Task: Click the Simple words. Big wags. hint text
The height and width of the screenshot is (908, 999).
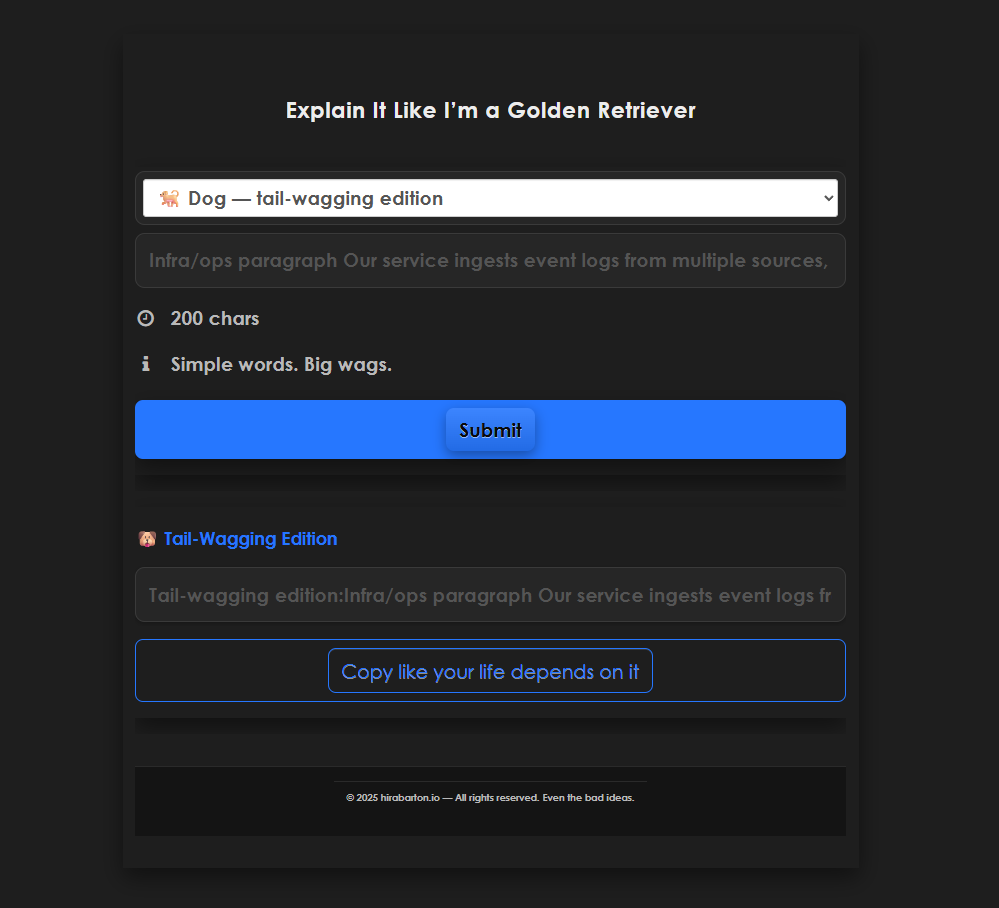Action: pyautogui.click(x=281, y=364)
